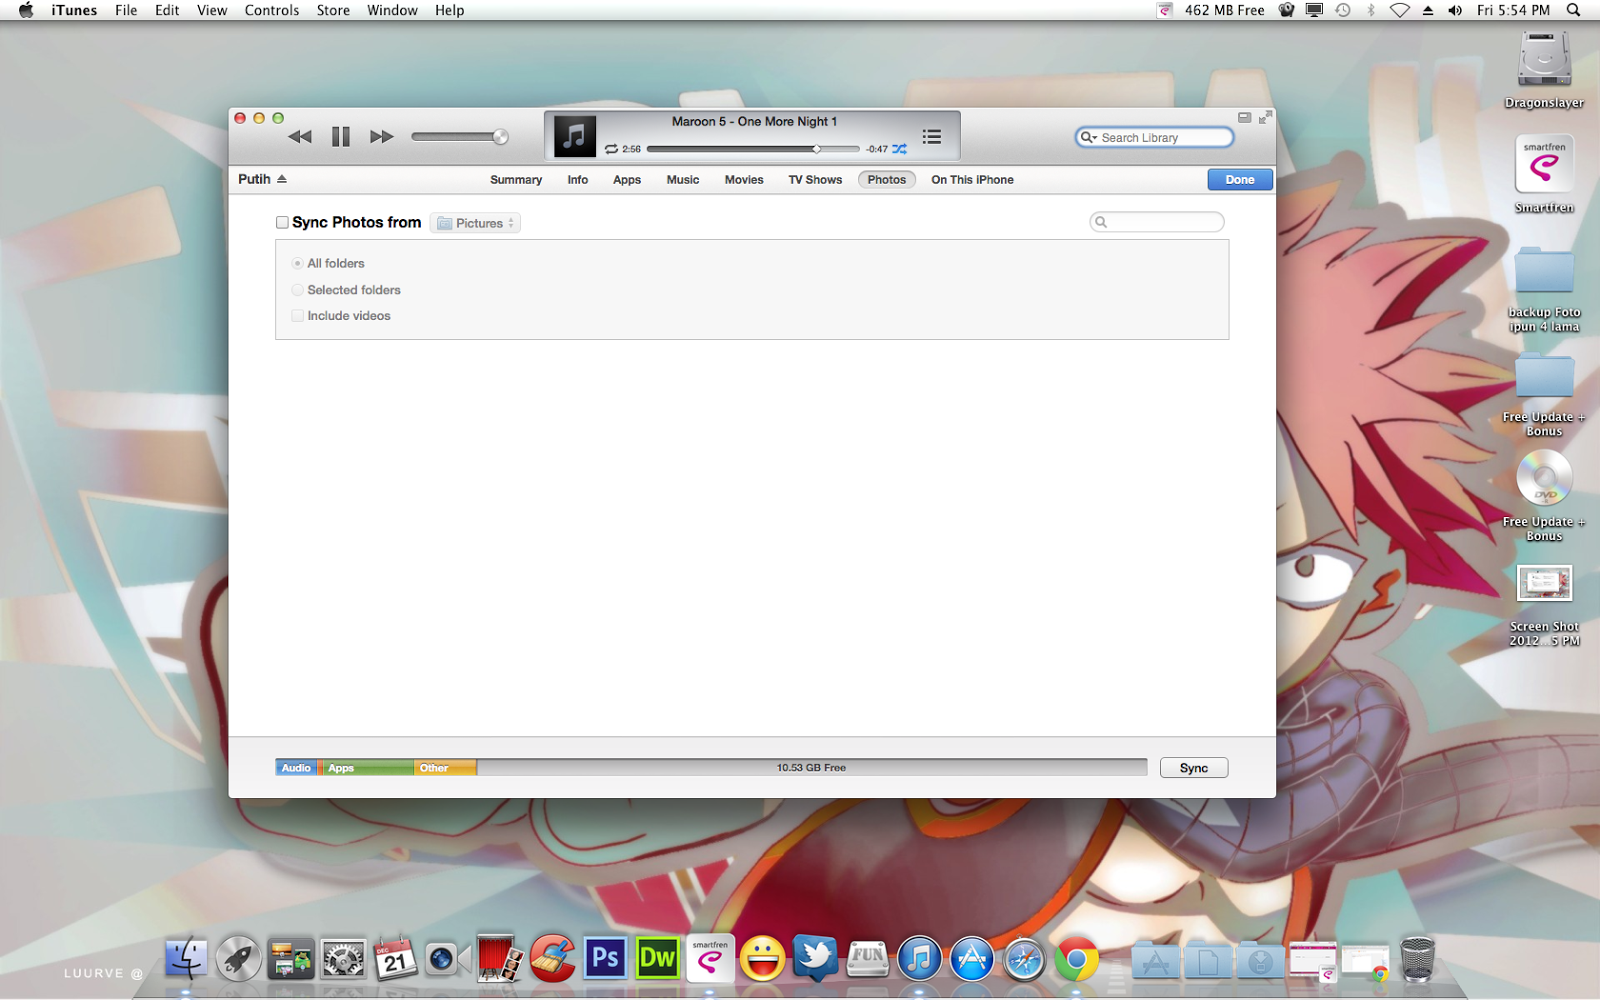Click the display mirroring menu bar icon
The image size is (1600, 1000).
click(1314, 10)
